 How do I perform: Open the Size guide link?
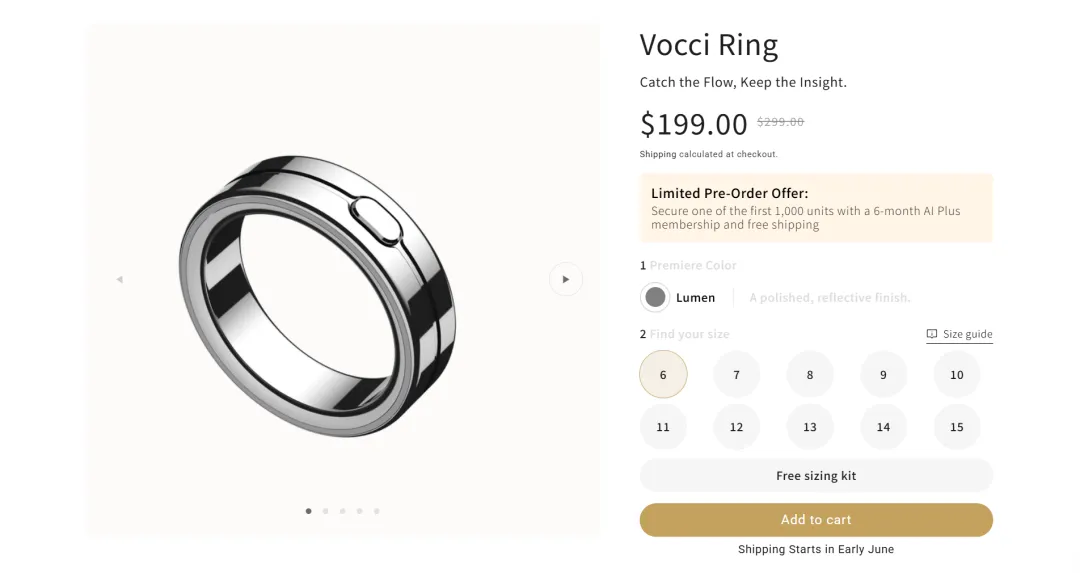(960, 334)
